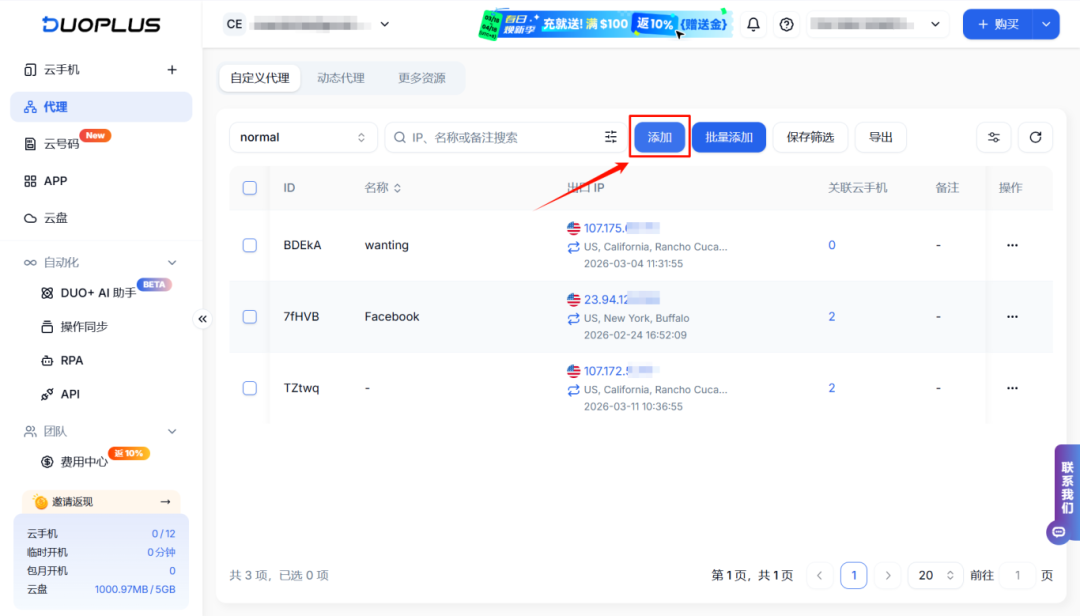The width and height of the screenshot is (1080, 616).
Task: Click the 邀请返现 referral progress bar
Action: click(x=101, y=501)
